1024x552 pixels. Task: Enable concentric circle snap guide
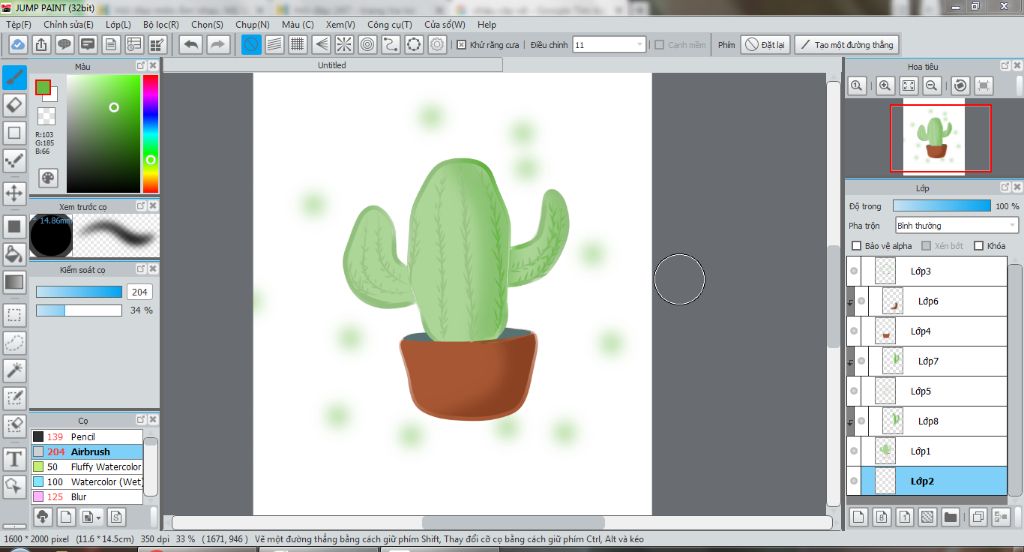[368, 44]
